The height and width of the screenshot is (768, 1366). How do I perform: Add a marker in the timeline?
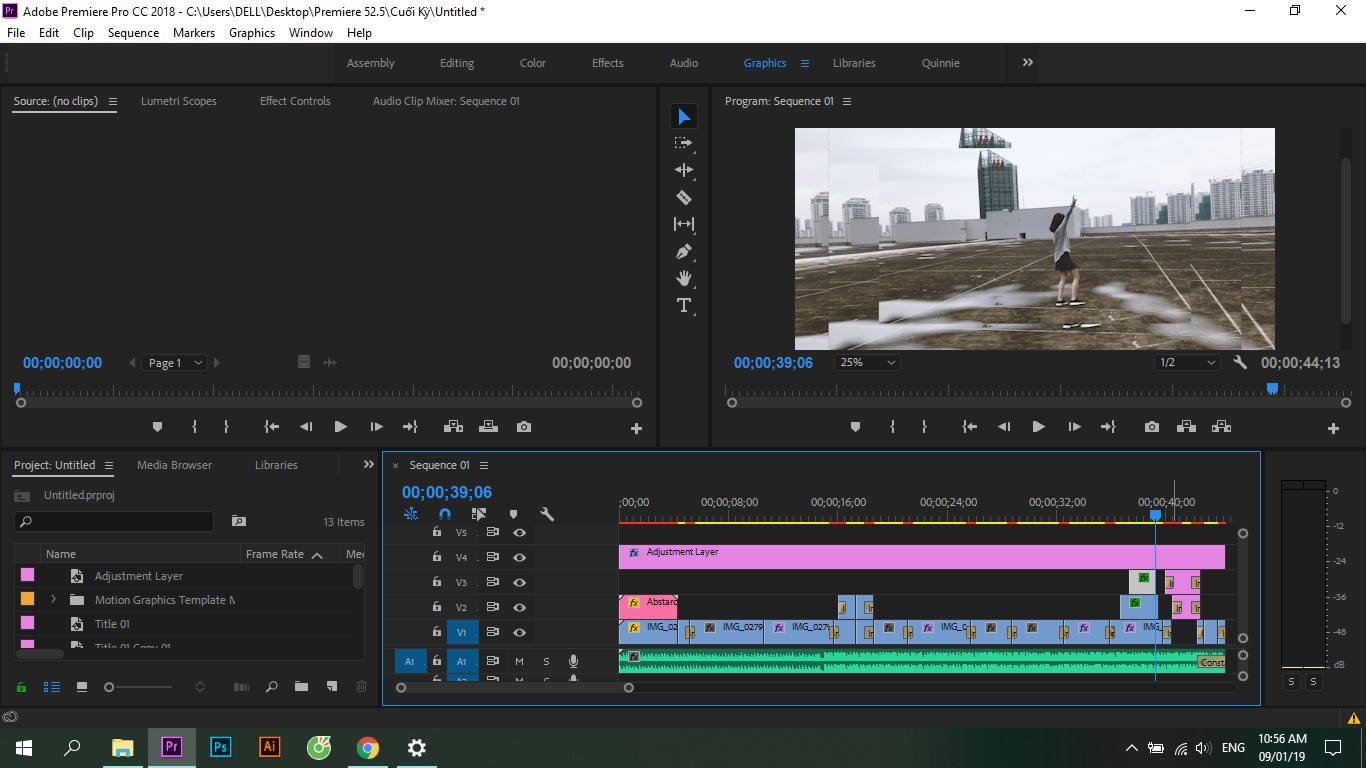pyautogui.click(x=513, y=514)
